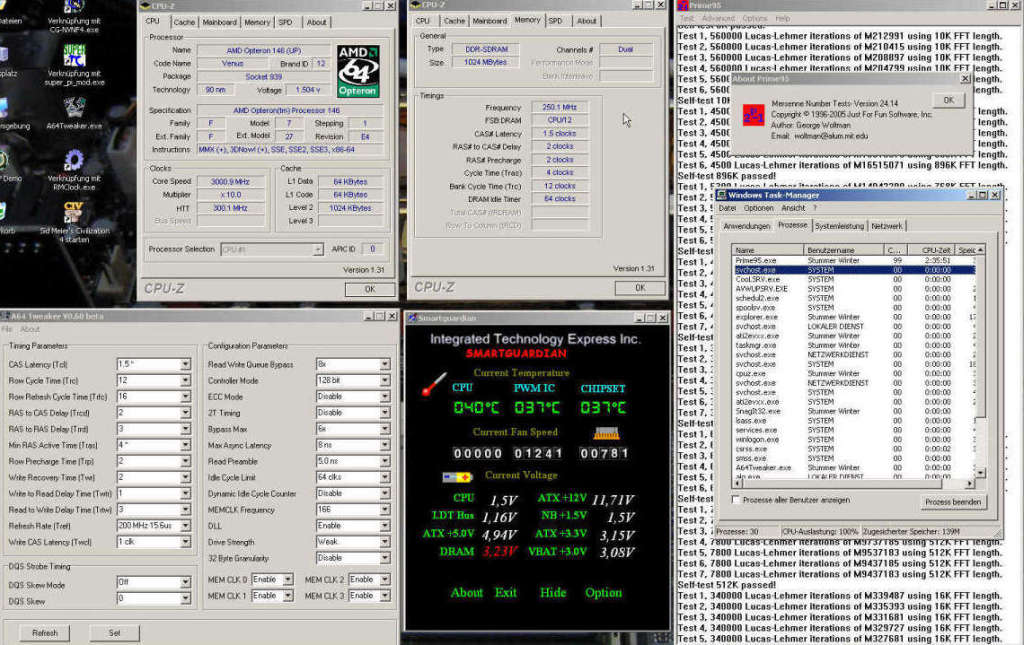Expand the Controller Mode dropdown
Screen dimensions: 1024x645
click(x=385, y=381)
